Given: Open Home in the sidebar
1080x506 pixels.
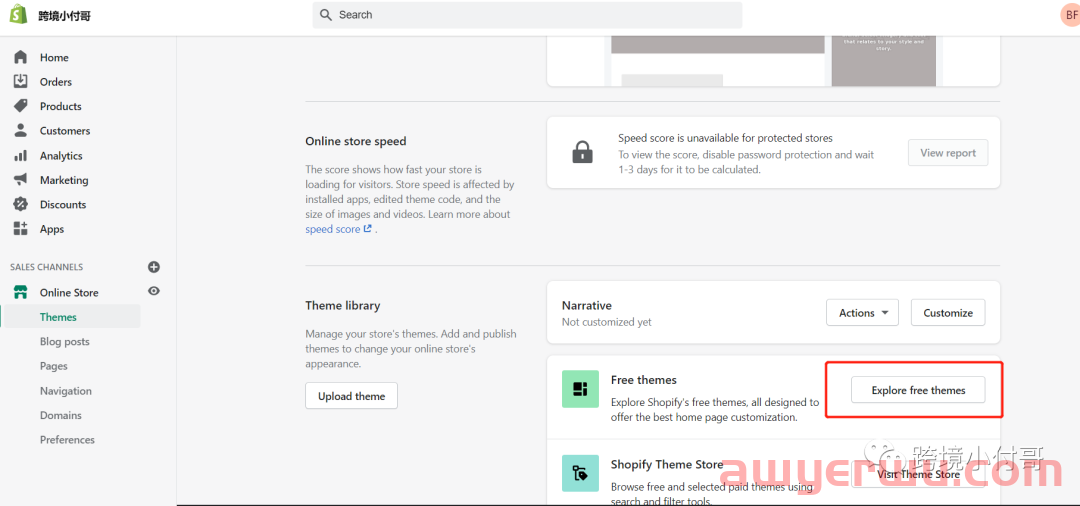Looking at the screenshot, I should (54, 58).
